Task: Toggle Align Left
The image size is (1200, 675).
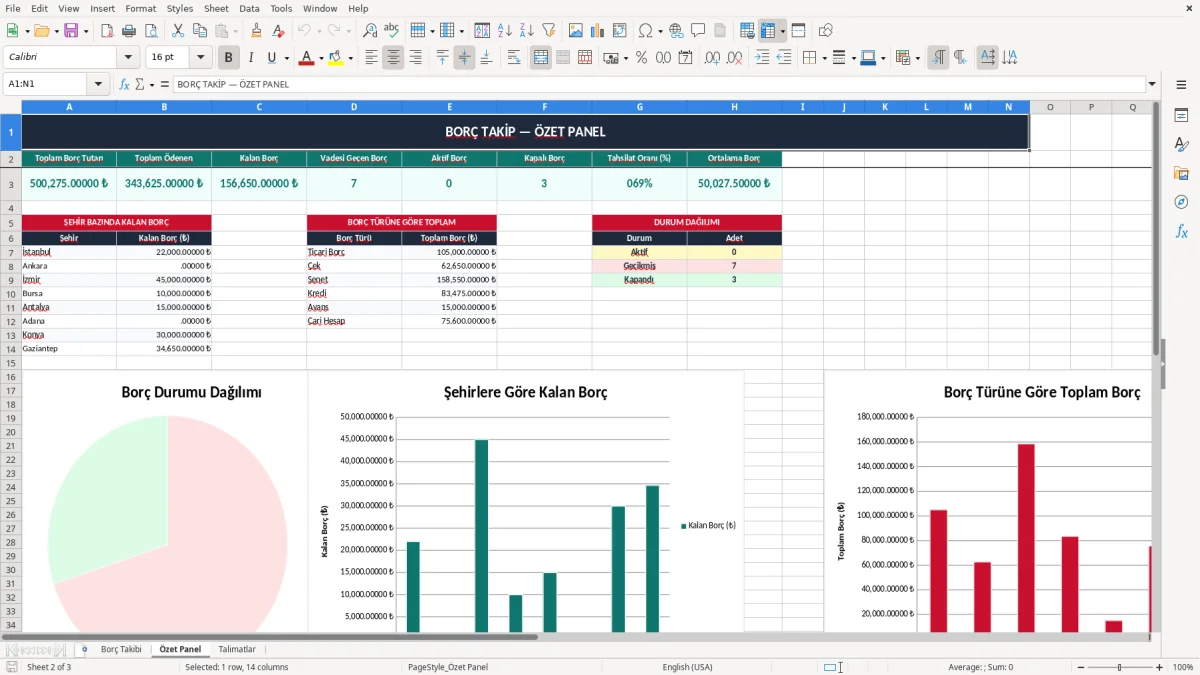Action: tap(371, 58)
